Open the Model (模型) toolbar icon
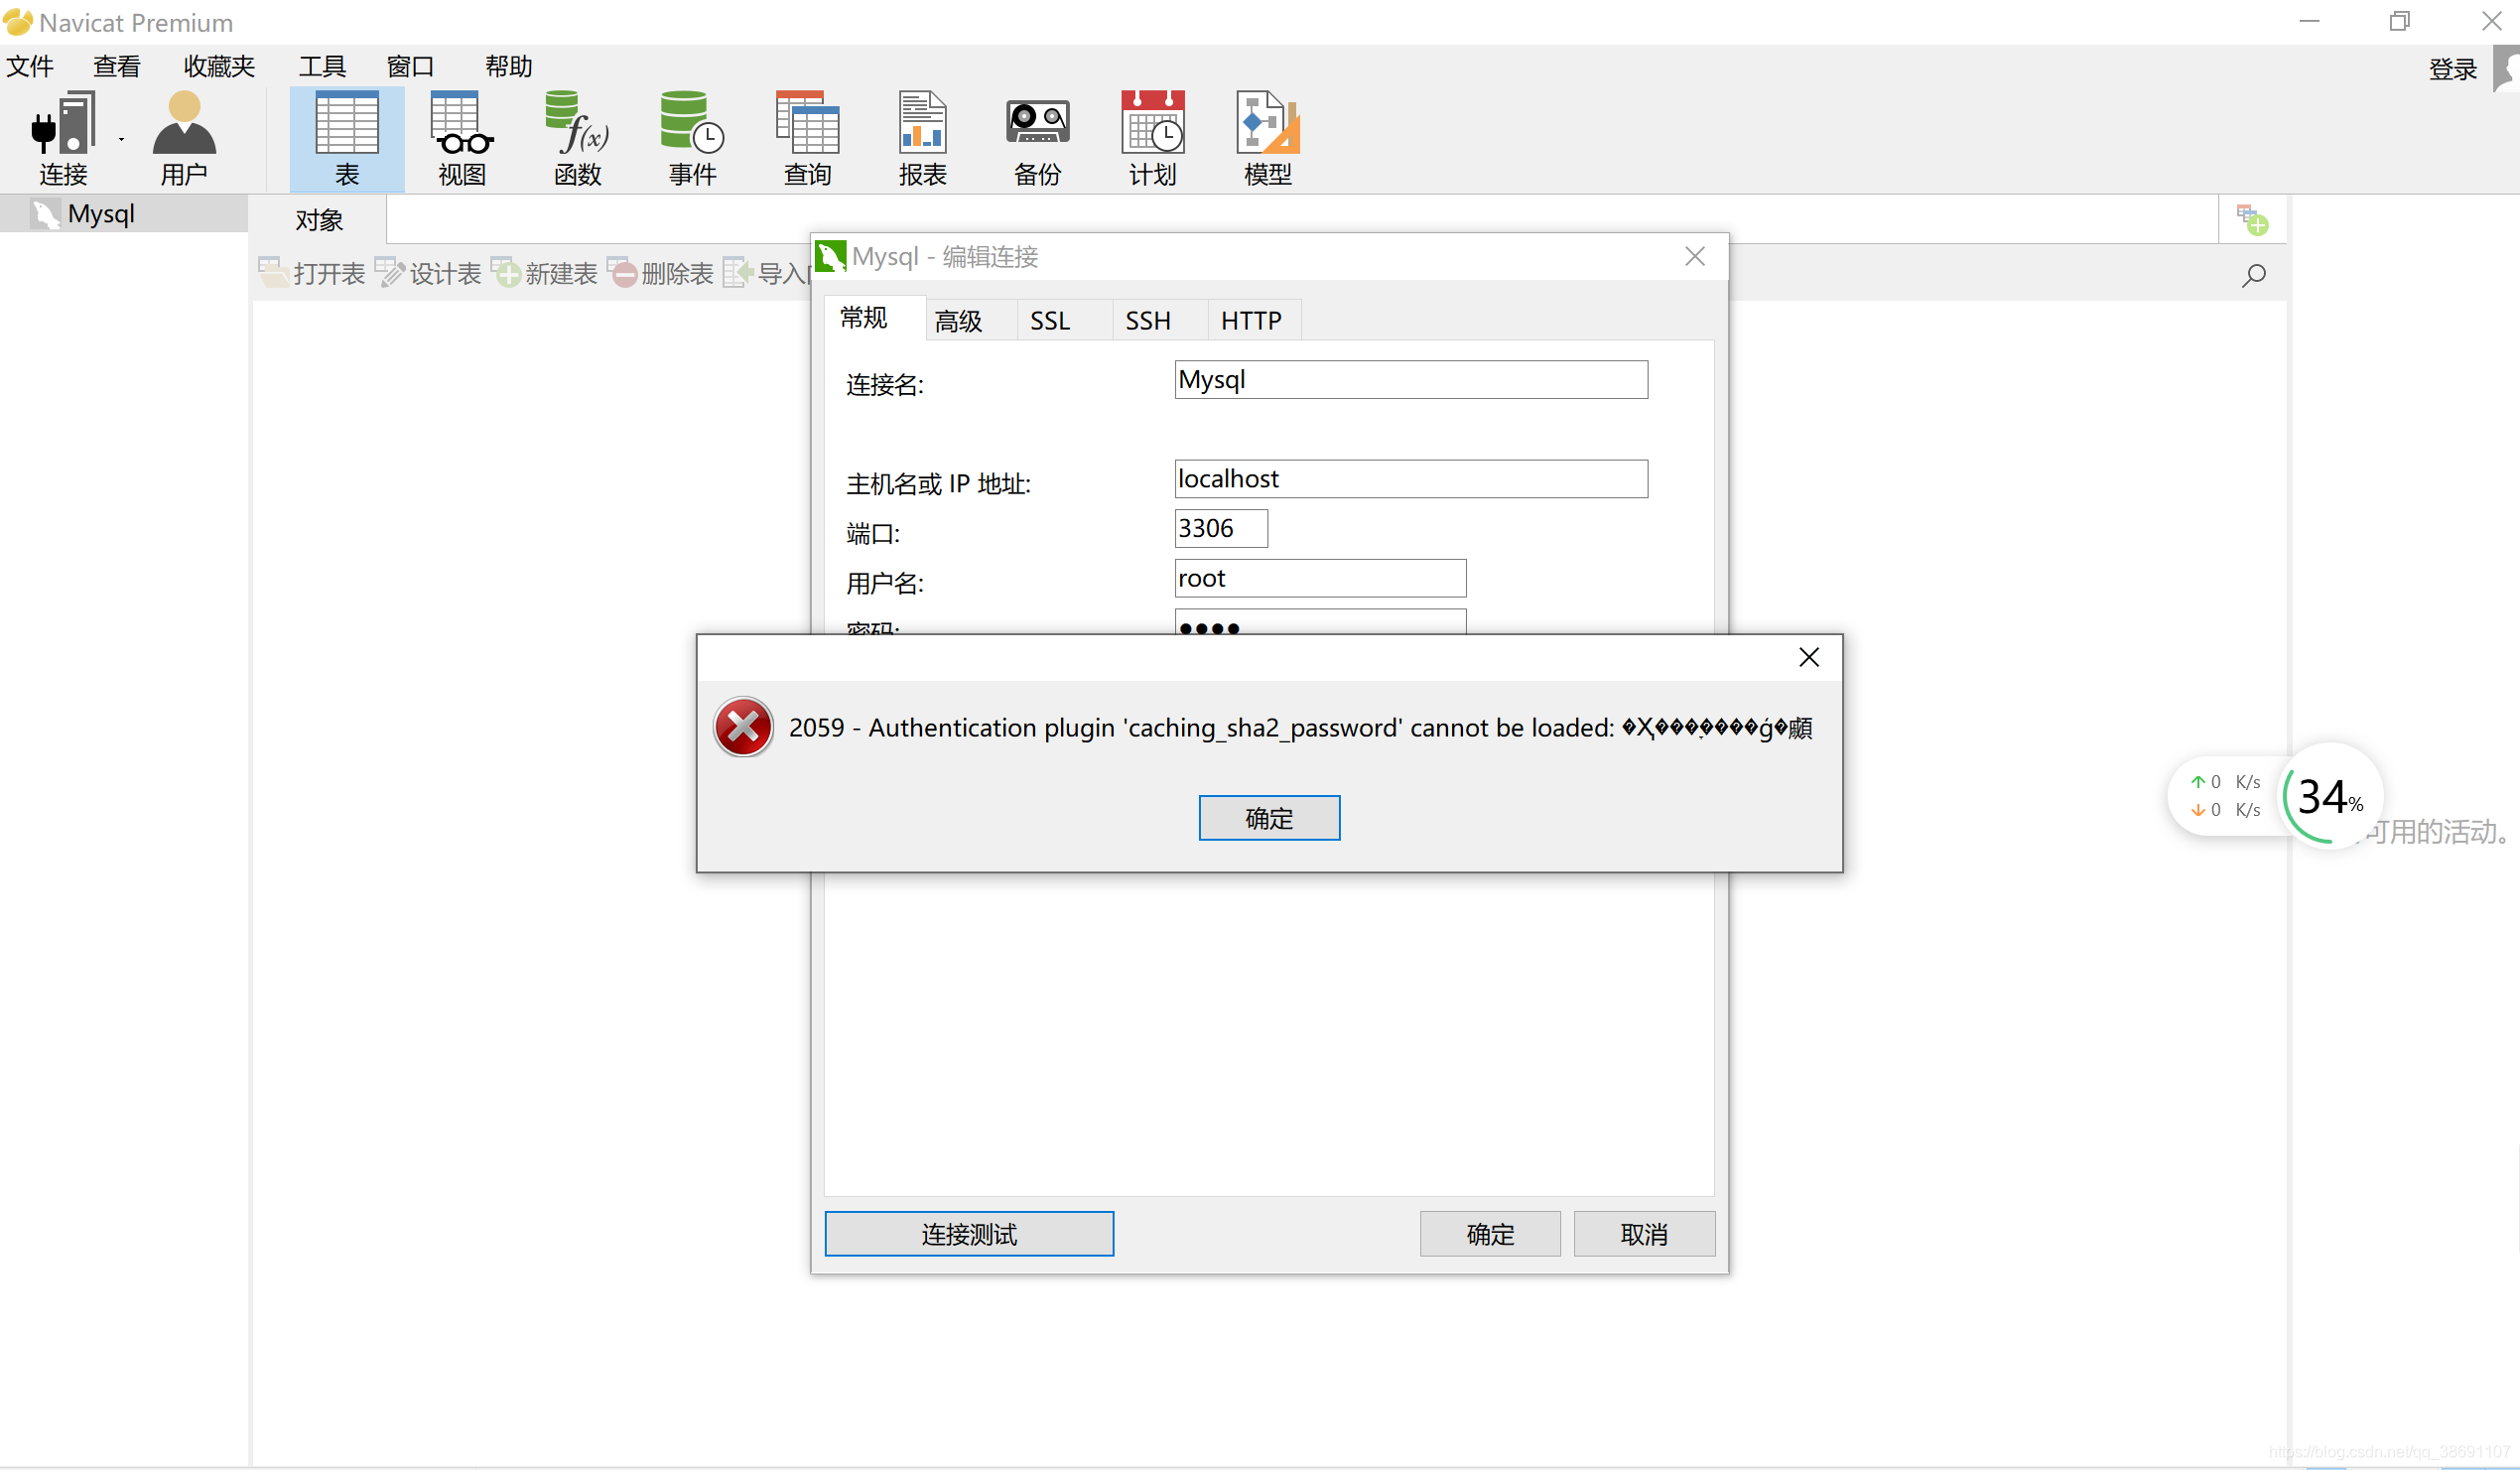The image size is (2520, 1470). tap(1267, 138)
